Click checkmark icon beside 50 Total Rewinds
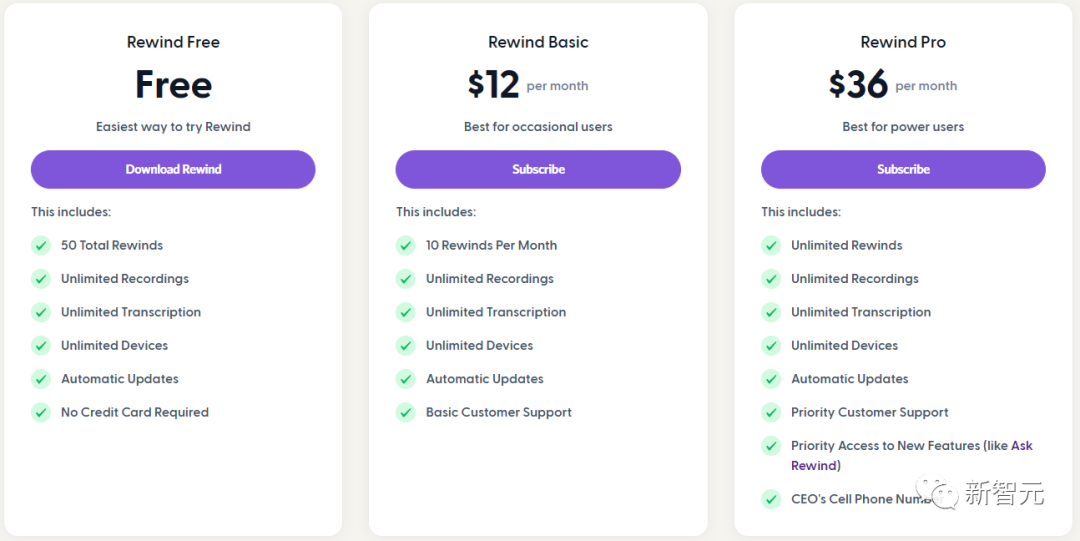 point(41,245)
